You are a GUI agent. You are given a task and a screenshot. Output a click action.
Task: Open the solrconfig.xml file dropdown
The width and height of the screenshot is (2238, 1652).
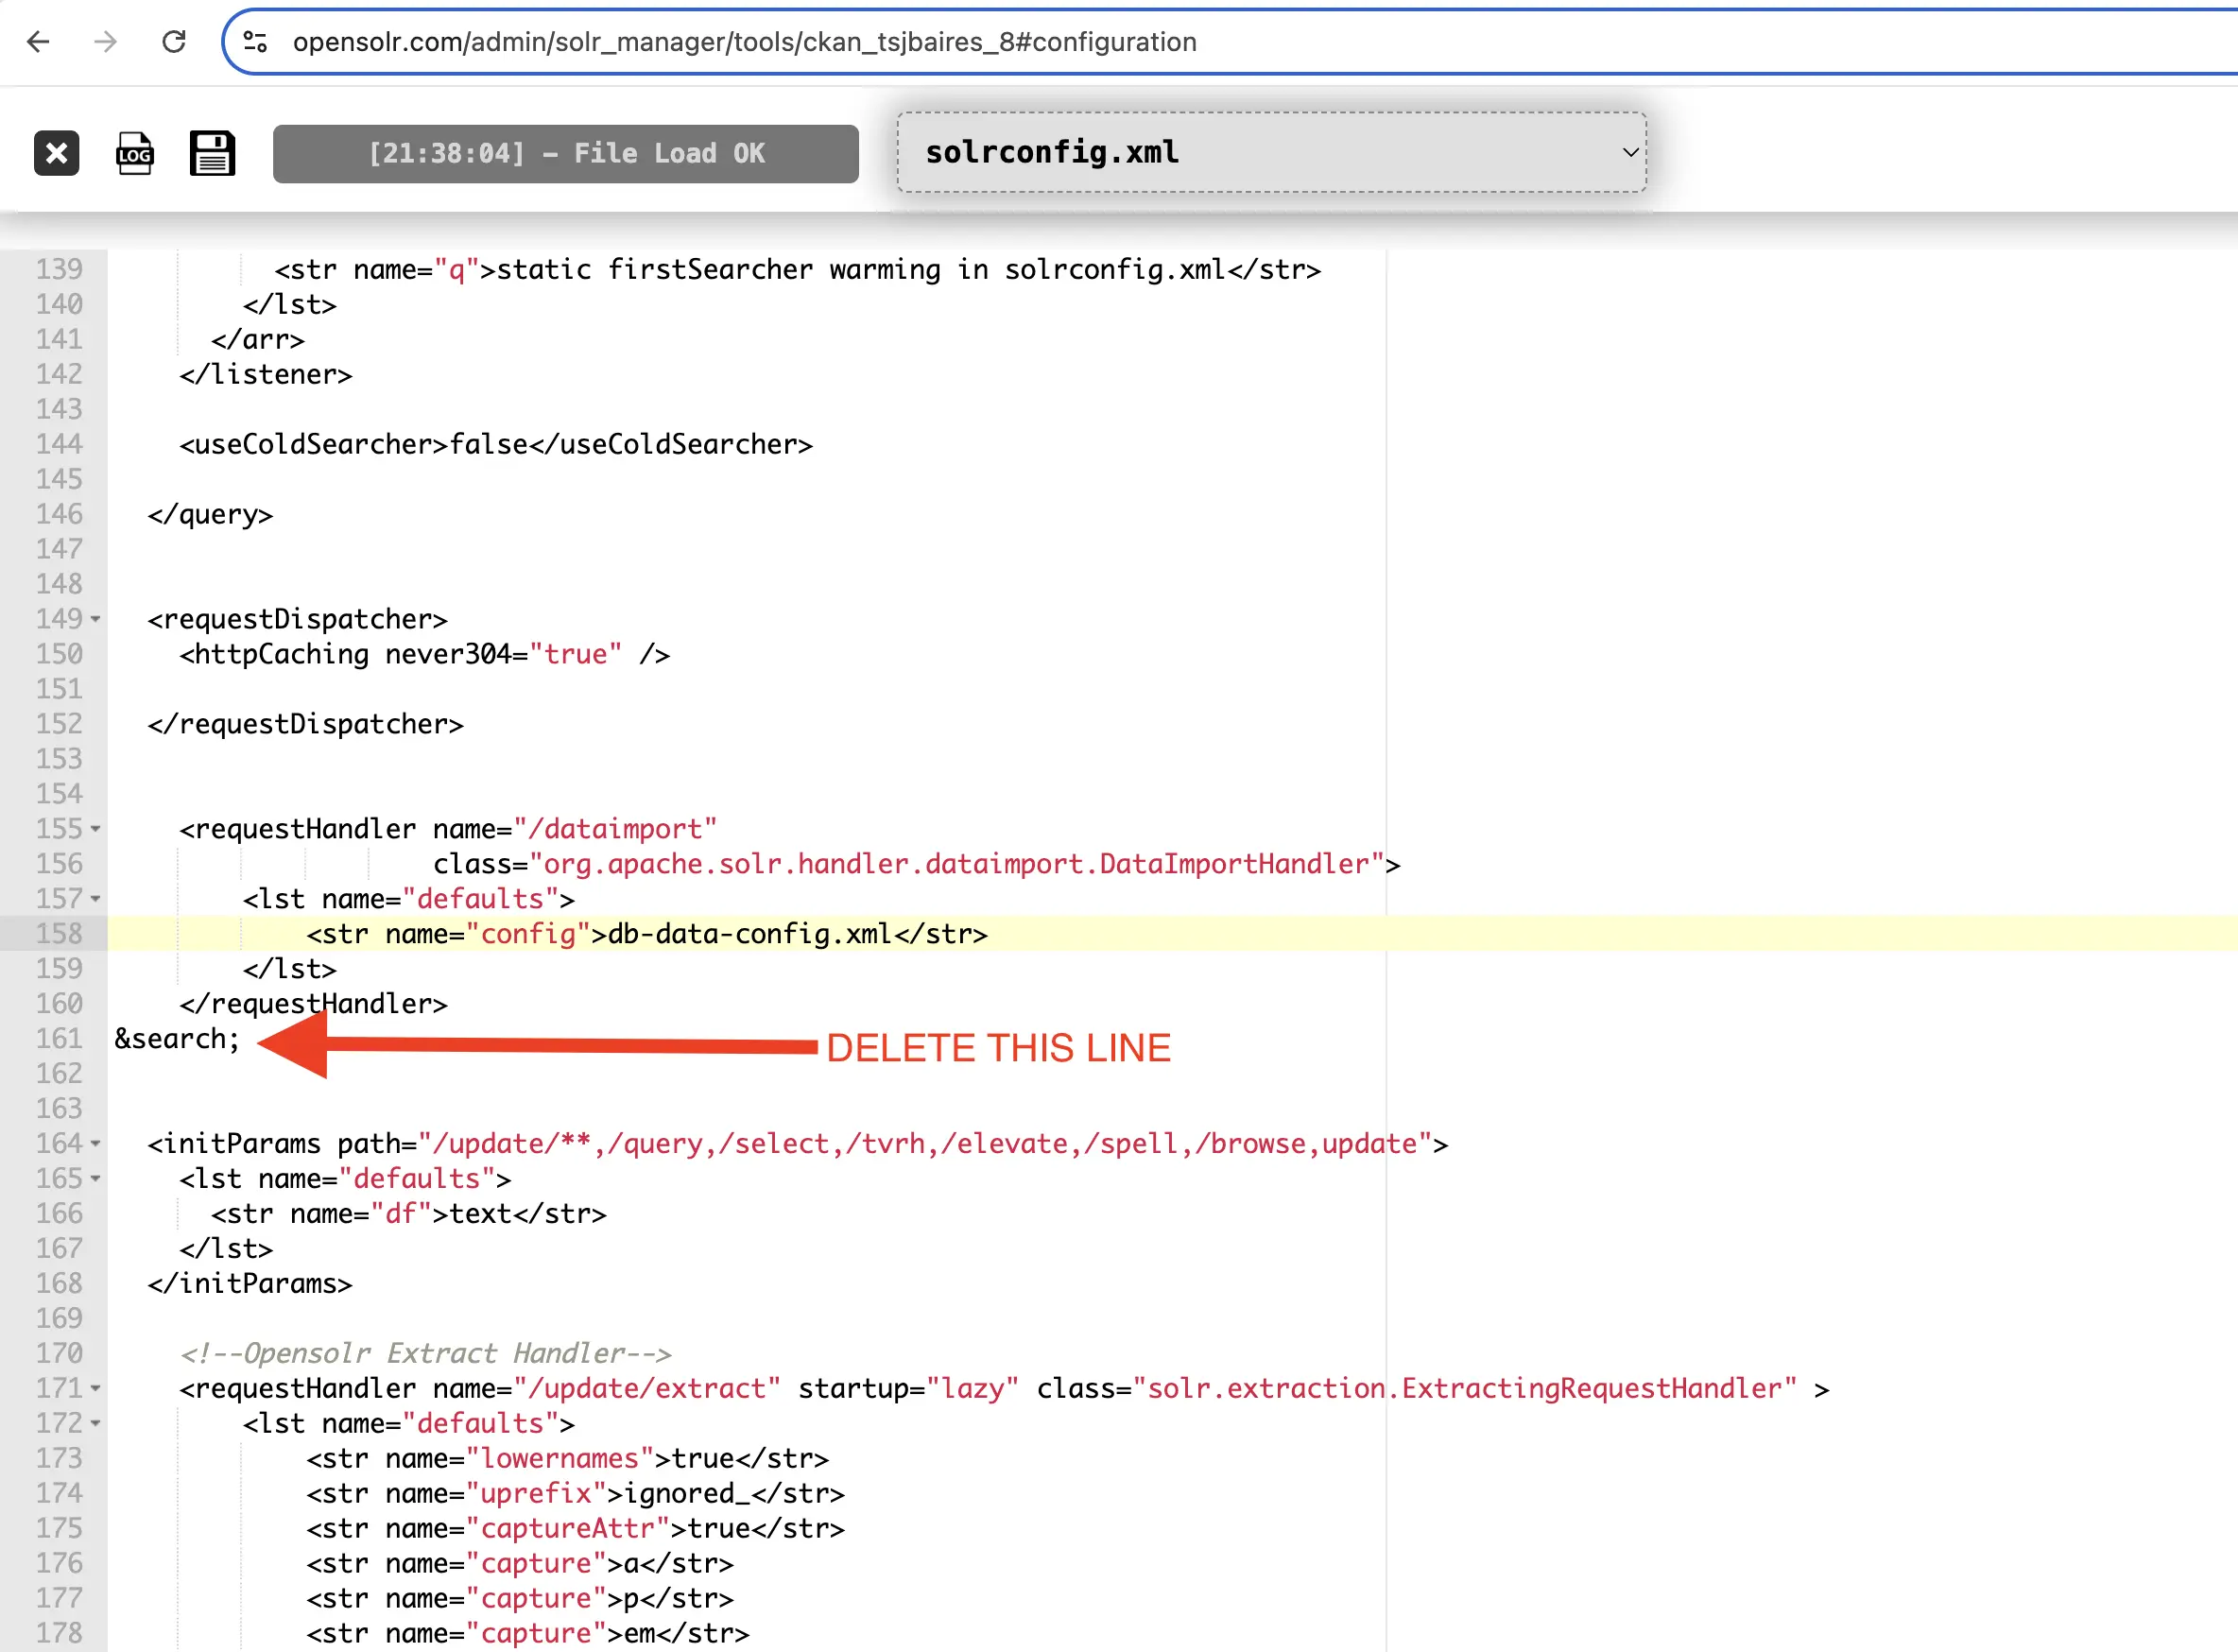click(1271, 152)
